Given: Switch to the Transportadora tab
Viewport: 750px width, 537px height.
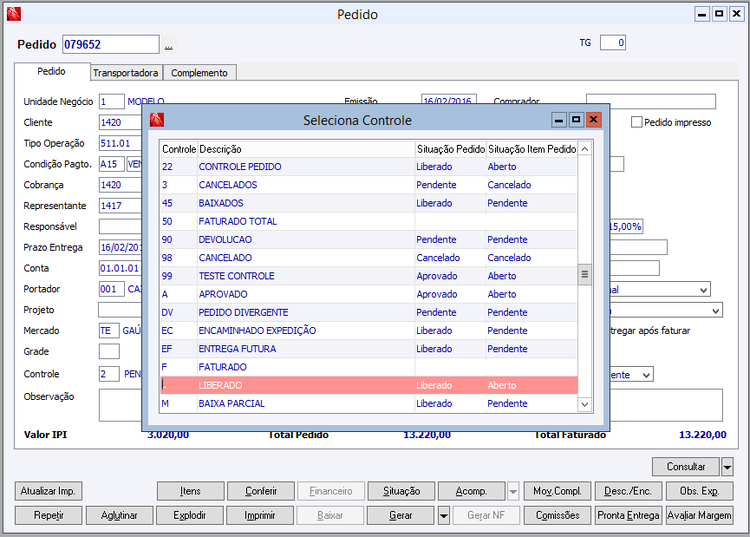Looking at the screenshot, I should click(x=126, y=73).
